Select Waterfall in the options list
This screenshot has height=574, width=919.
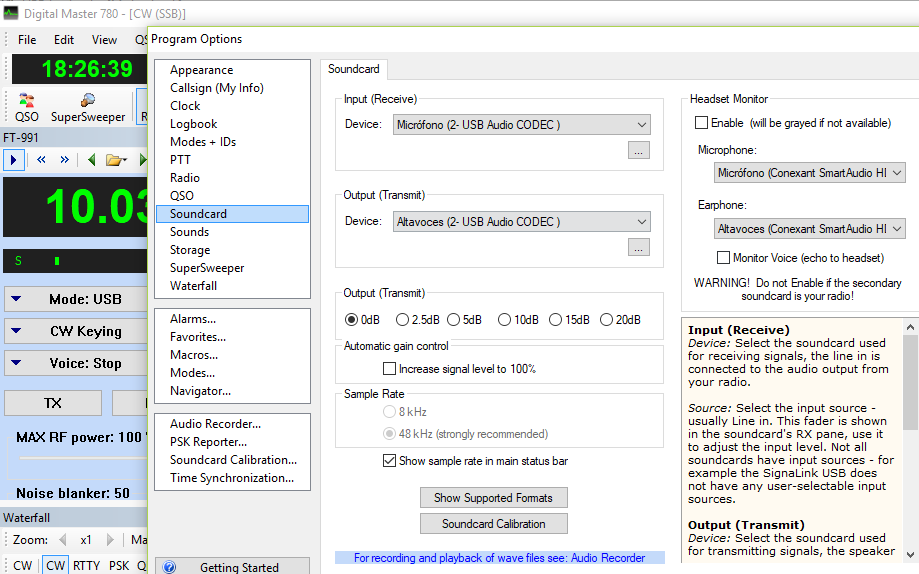coord(193,286)
